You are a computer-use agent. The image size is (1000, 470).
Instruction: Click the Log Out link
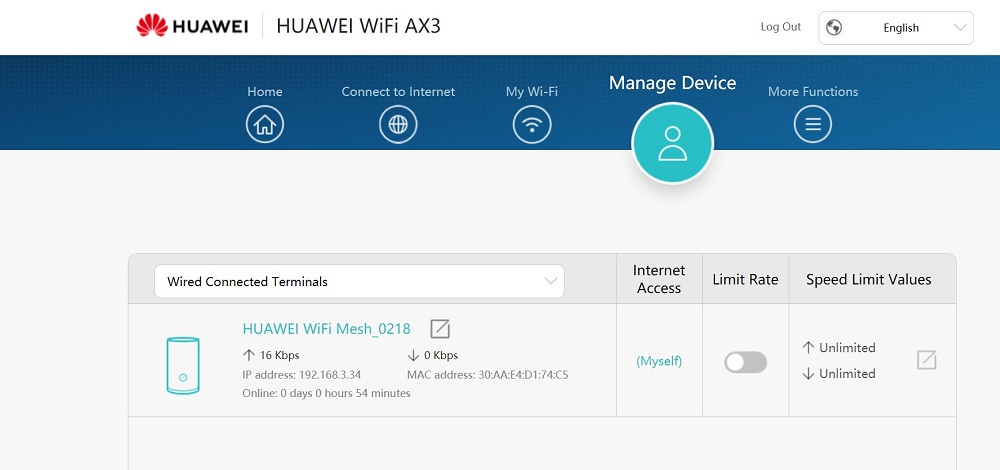(781, 27)
